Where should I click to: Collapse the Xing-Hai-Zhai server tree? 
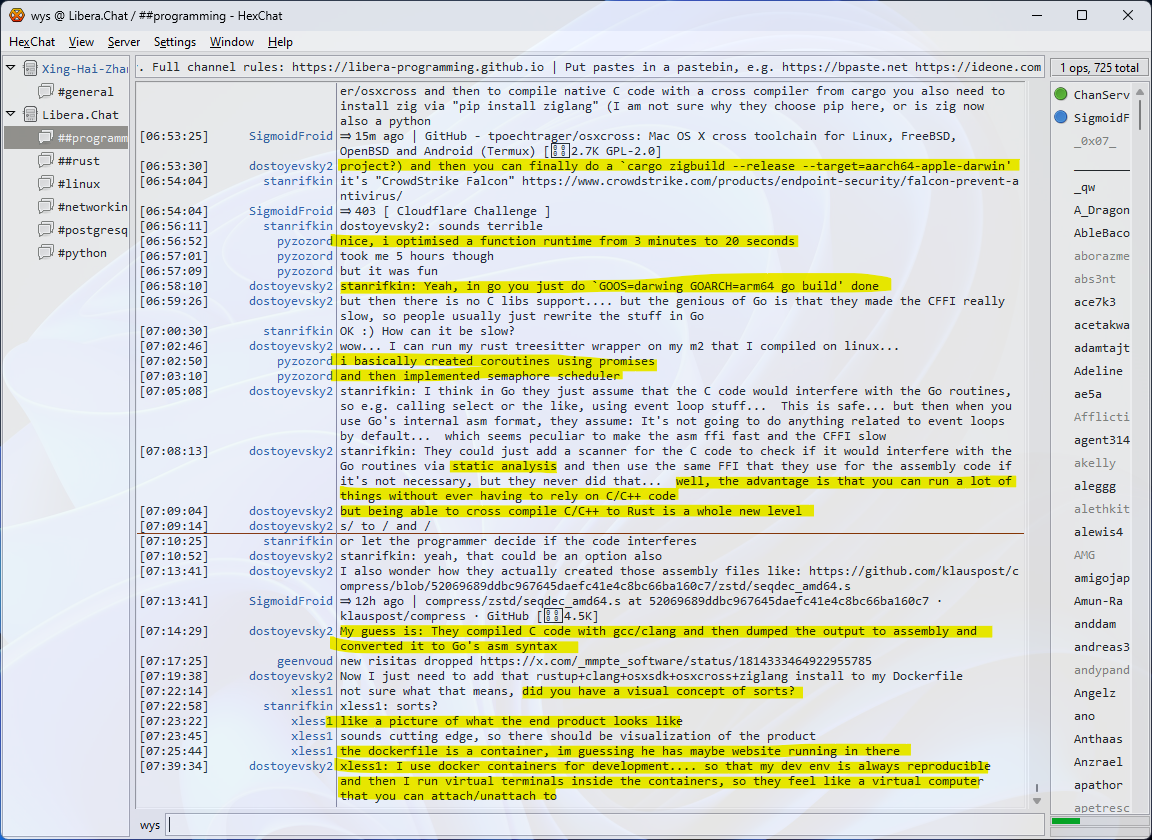click(x=11, y=68)
